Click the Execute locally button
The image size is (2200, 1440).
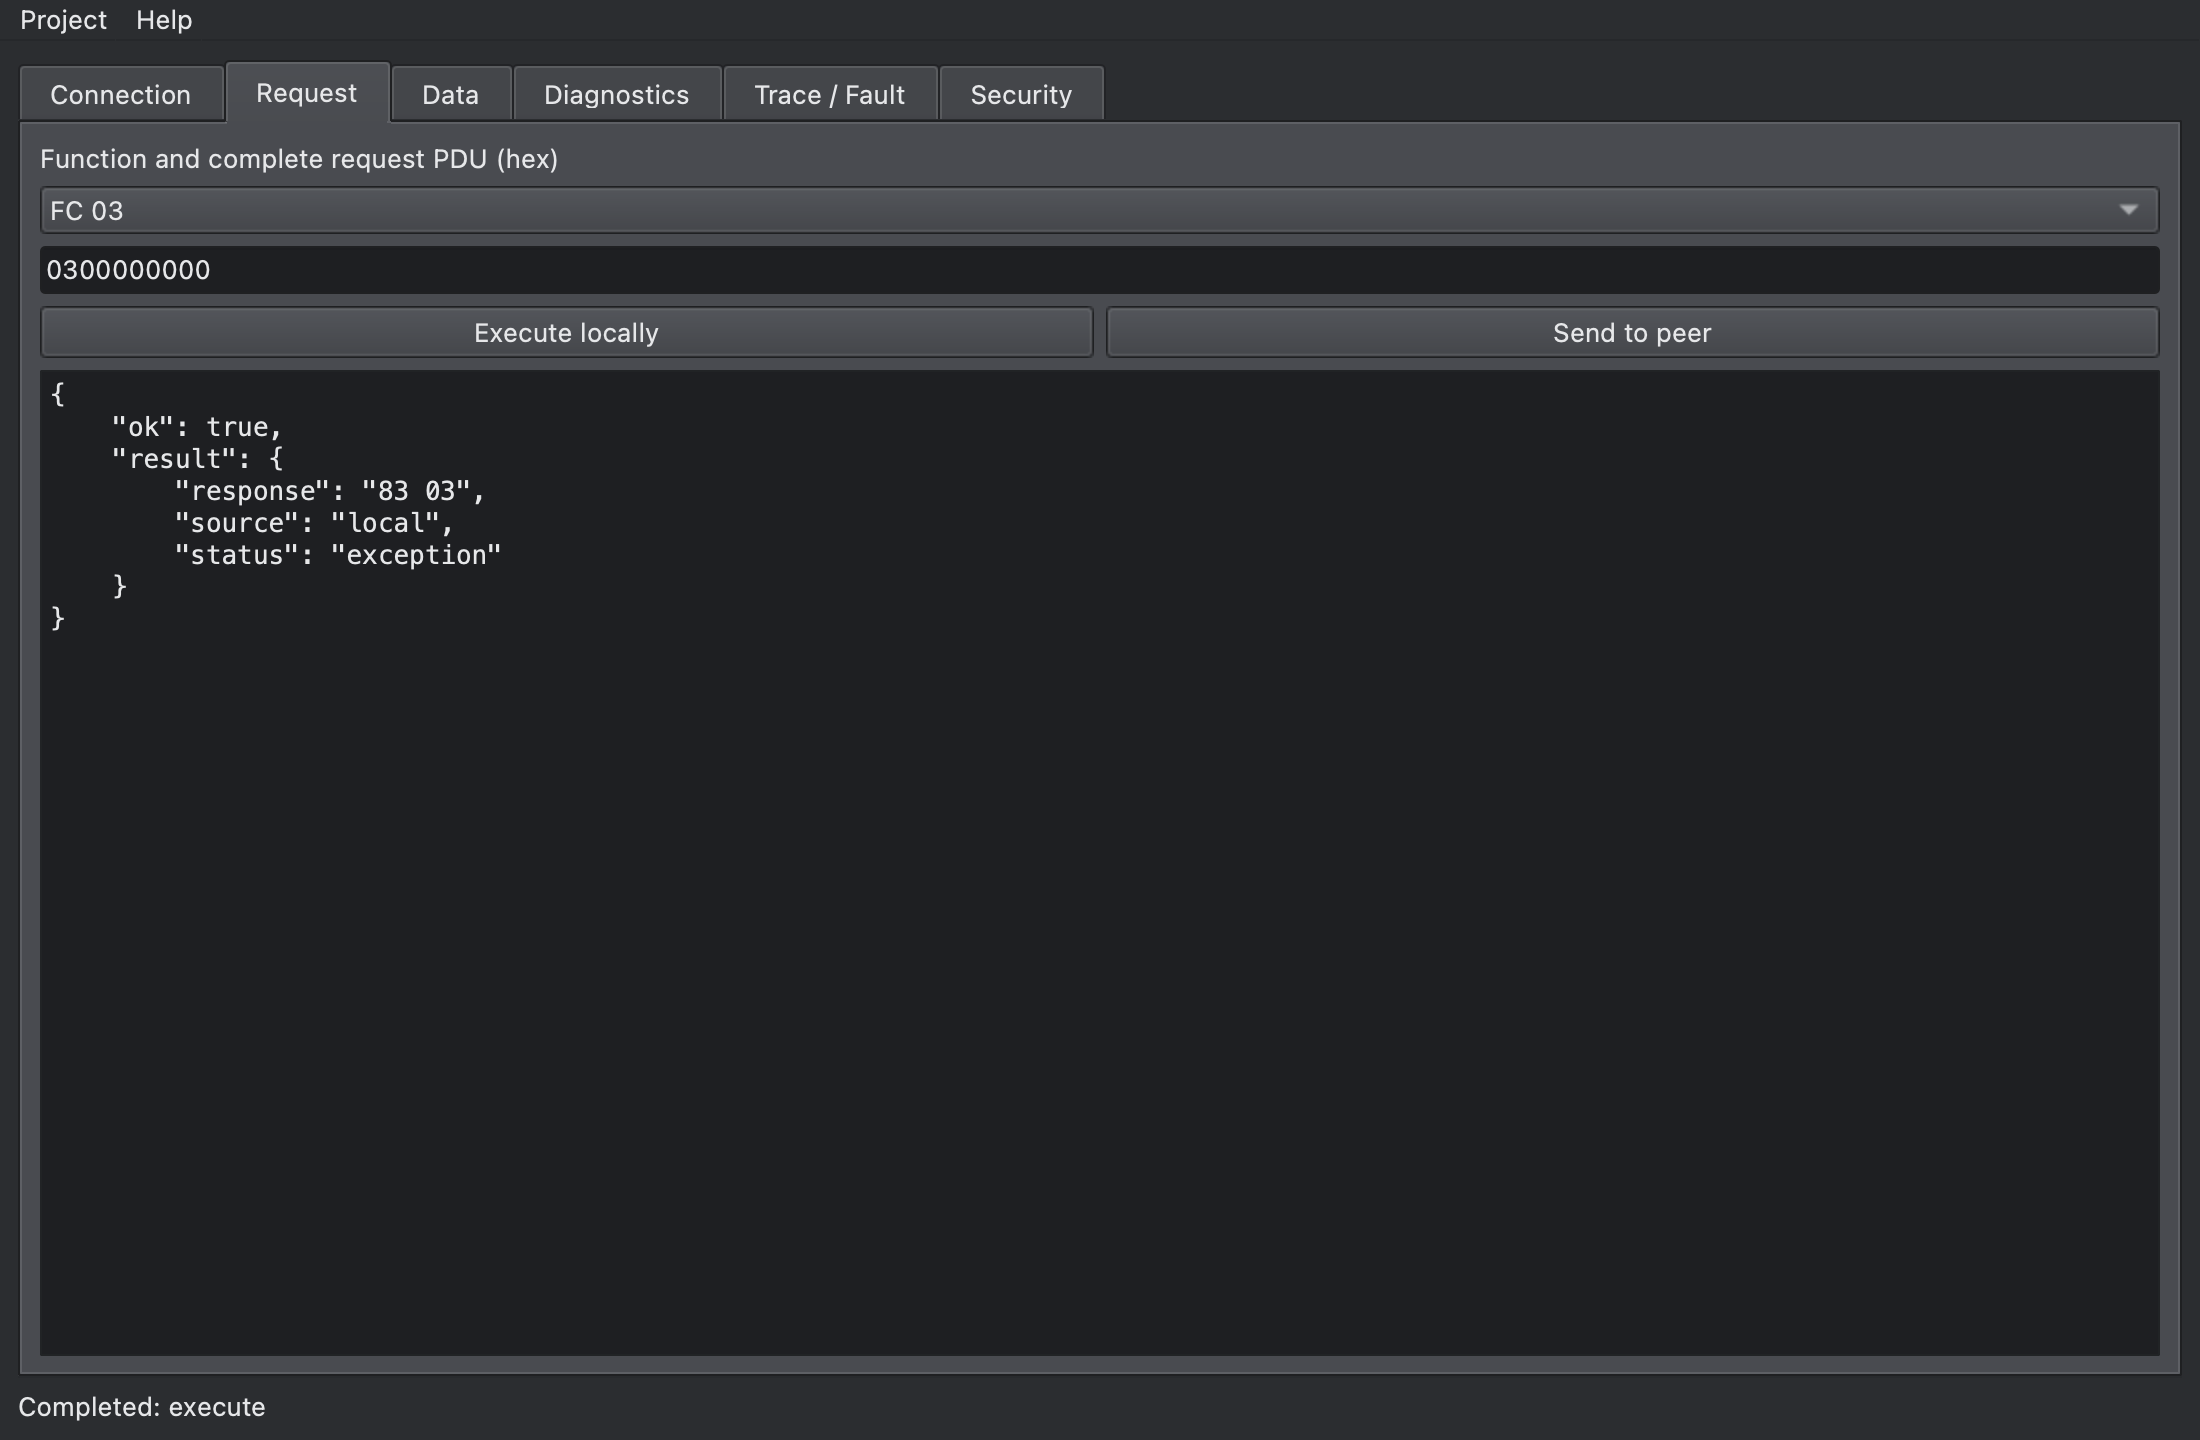coord(567,332)
